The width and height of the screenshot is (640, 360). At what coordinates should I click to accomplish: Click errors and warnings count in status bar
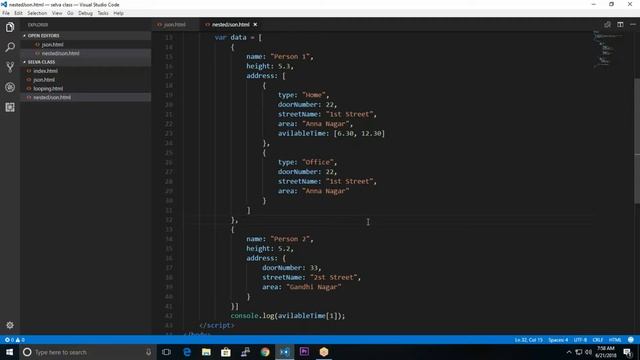[x=15, y=340]
